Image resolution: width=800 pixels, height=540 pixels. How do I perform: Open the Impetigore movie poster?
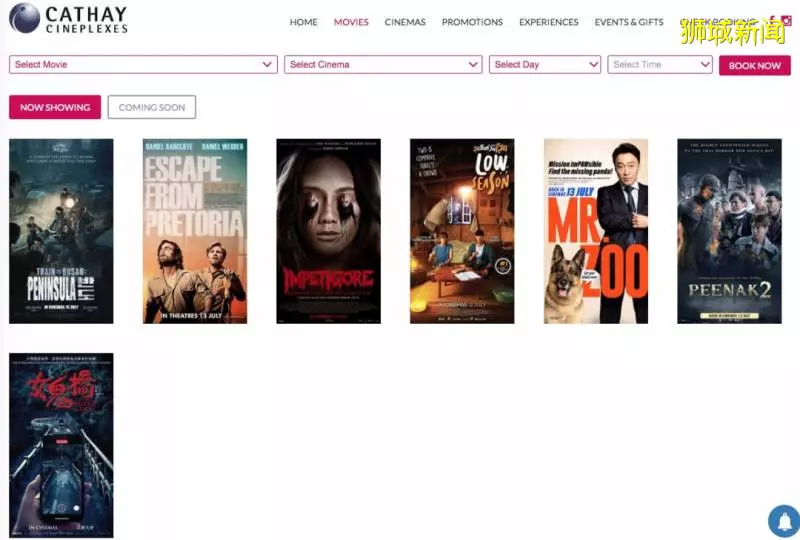coord(329,231)
